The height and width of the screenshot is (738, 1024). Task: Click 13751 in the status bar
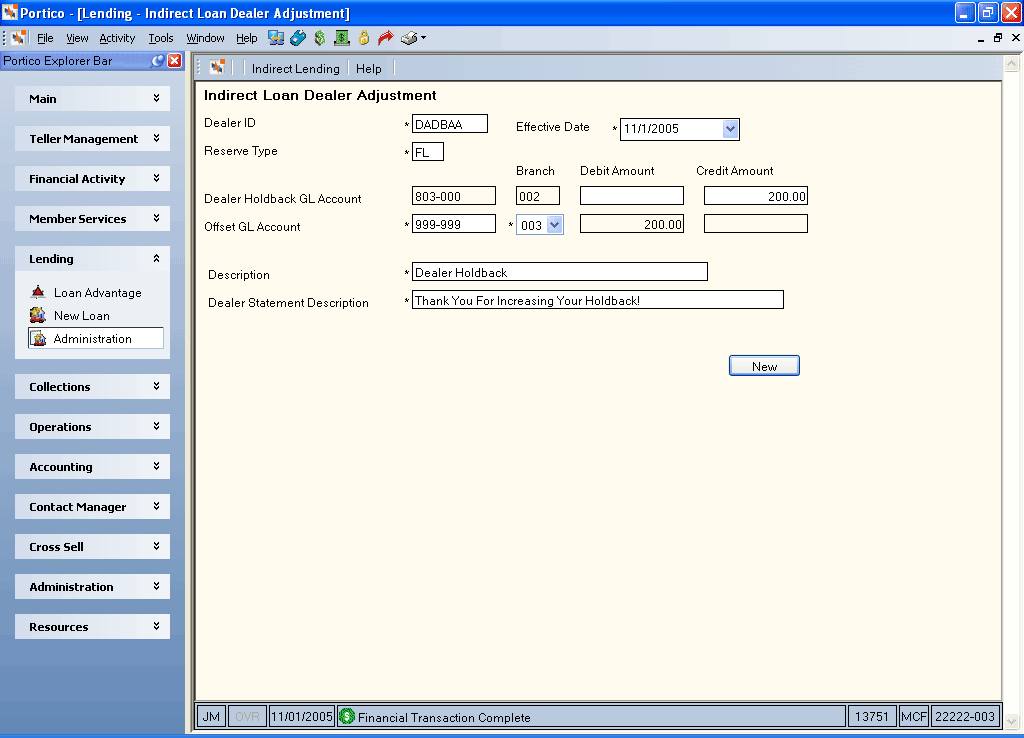tap(871, 716)
